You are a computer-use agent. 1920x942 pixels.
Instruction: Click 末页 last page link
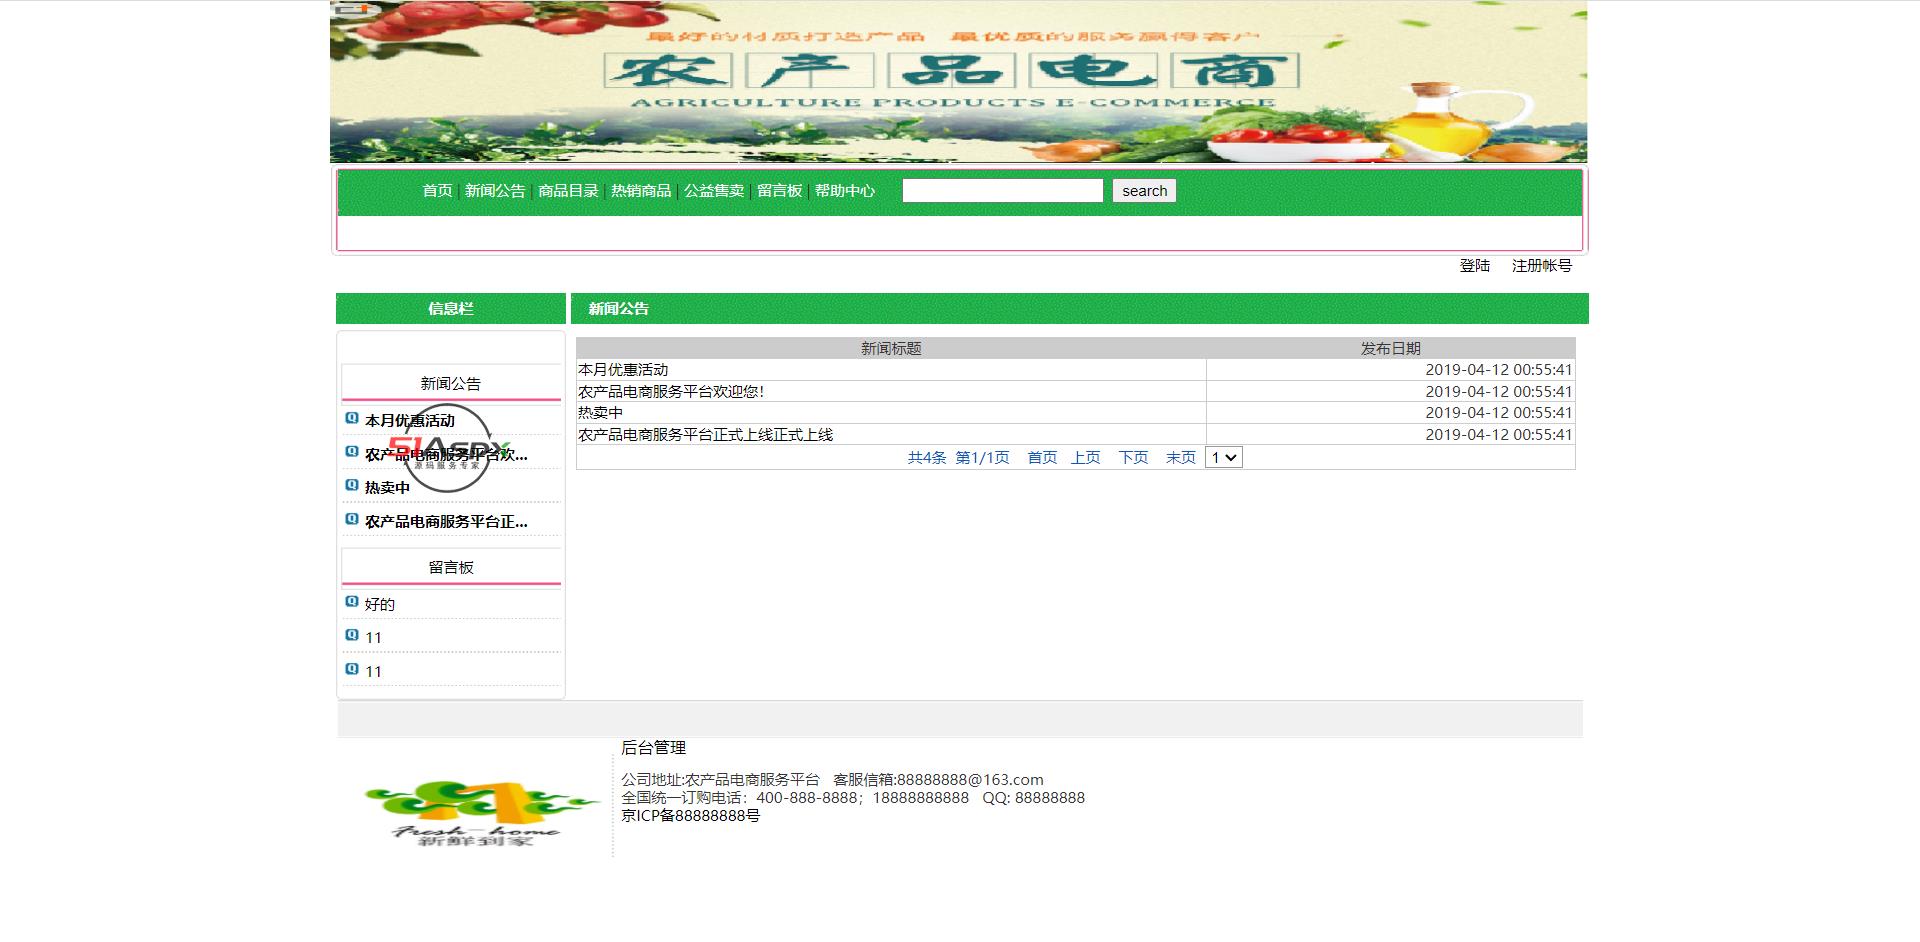tap(1181, 458)
